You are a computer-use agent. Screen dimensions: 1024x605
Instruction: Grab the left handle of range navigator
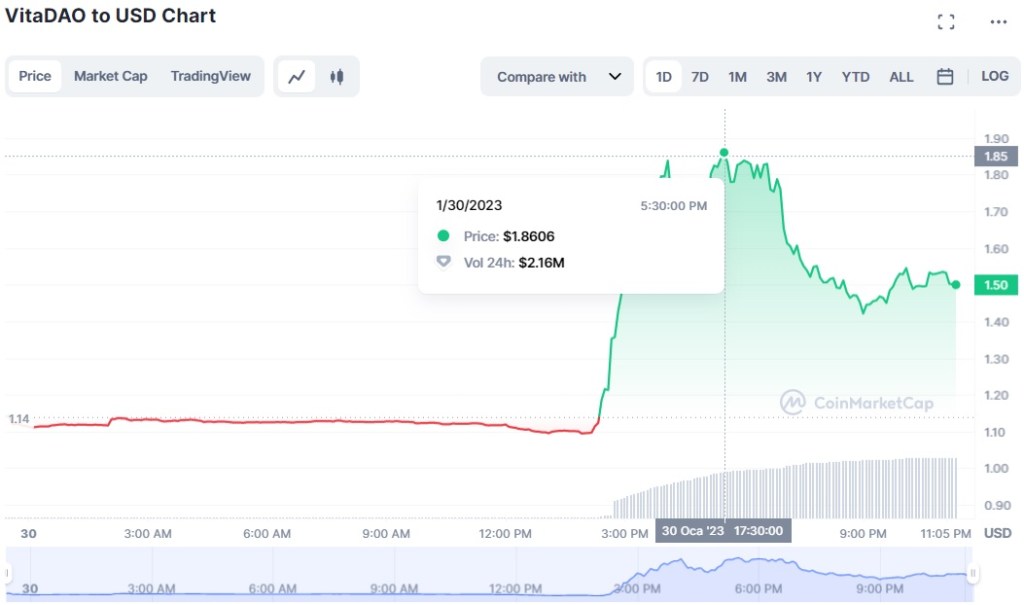click(x=7, y=574)
